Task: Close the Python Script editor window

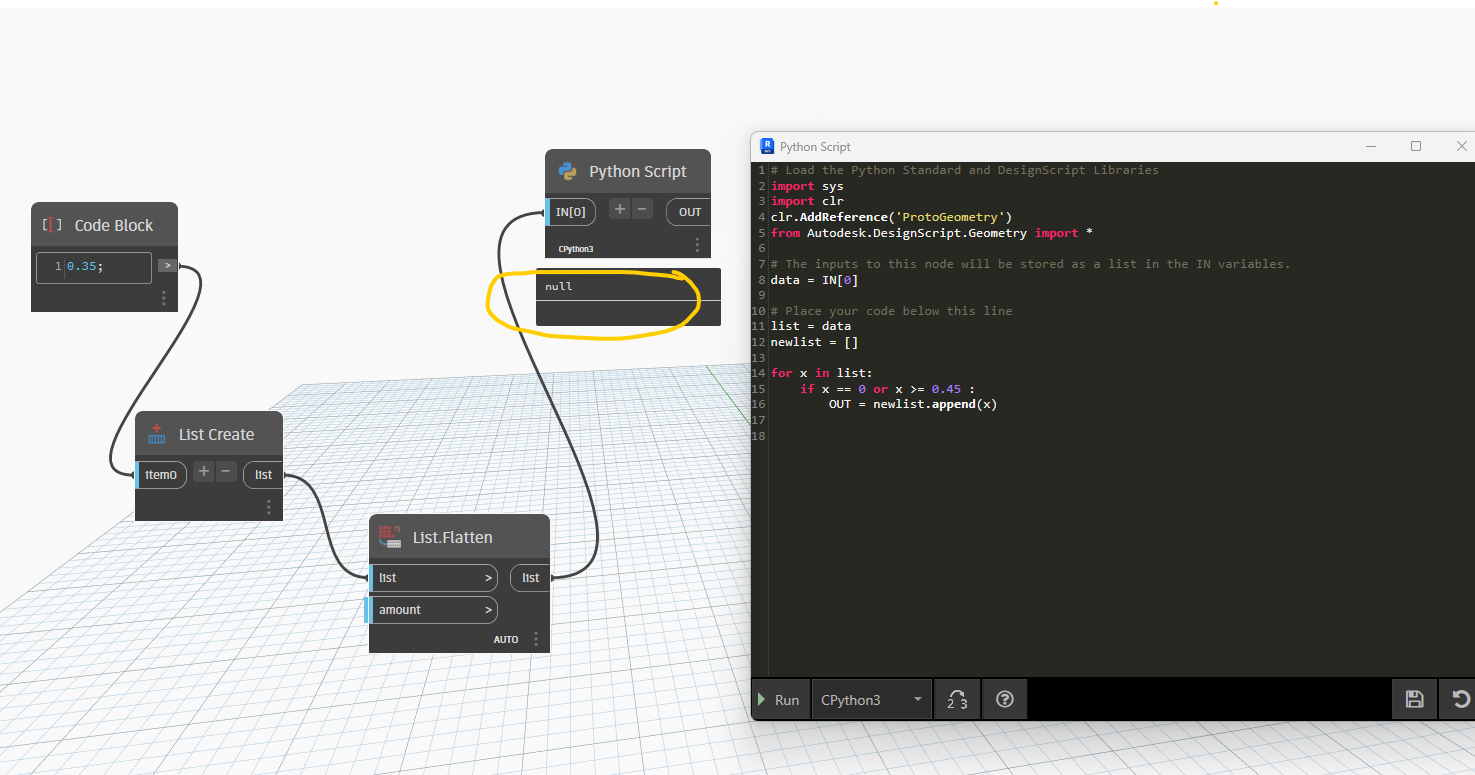Action: (1461, 146)
